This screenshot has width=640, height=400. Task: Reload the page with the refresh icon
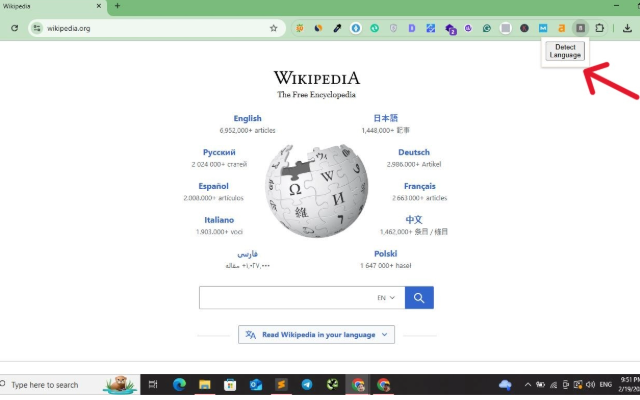15,28
